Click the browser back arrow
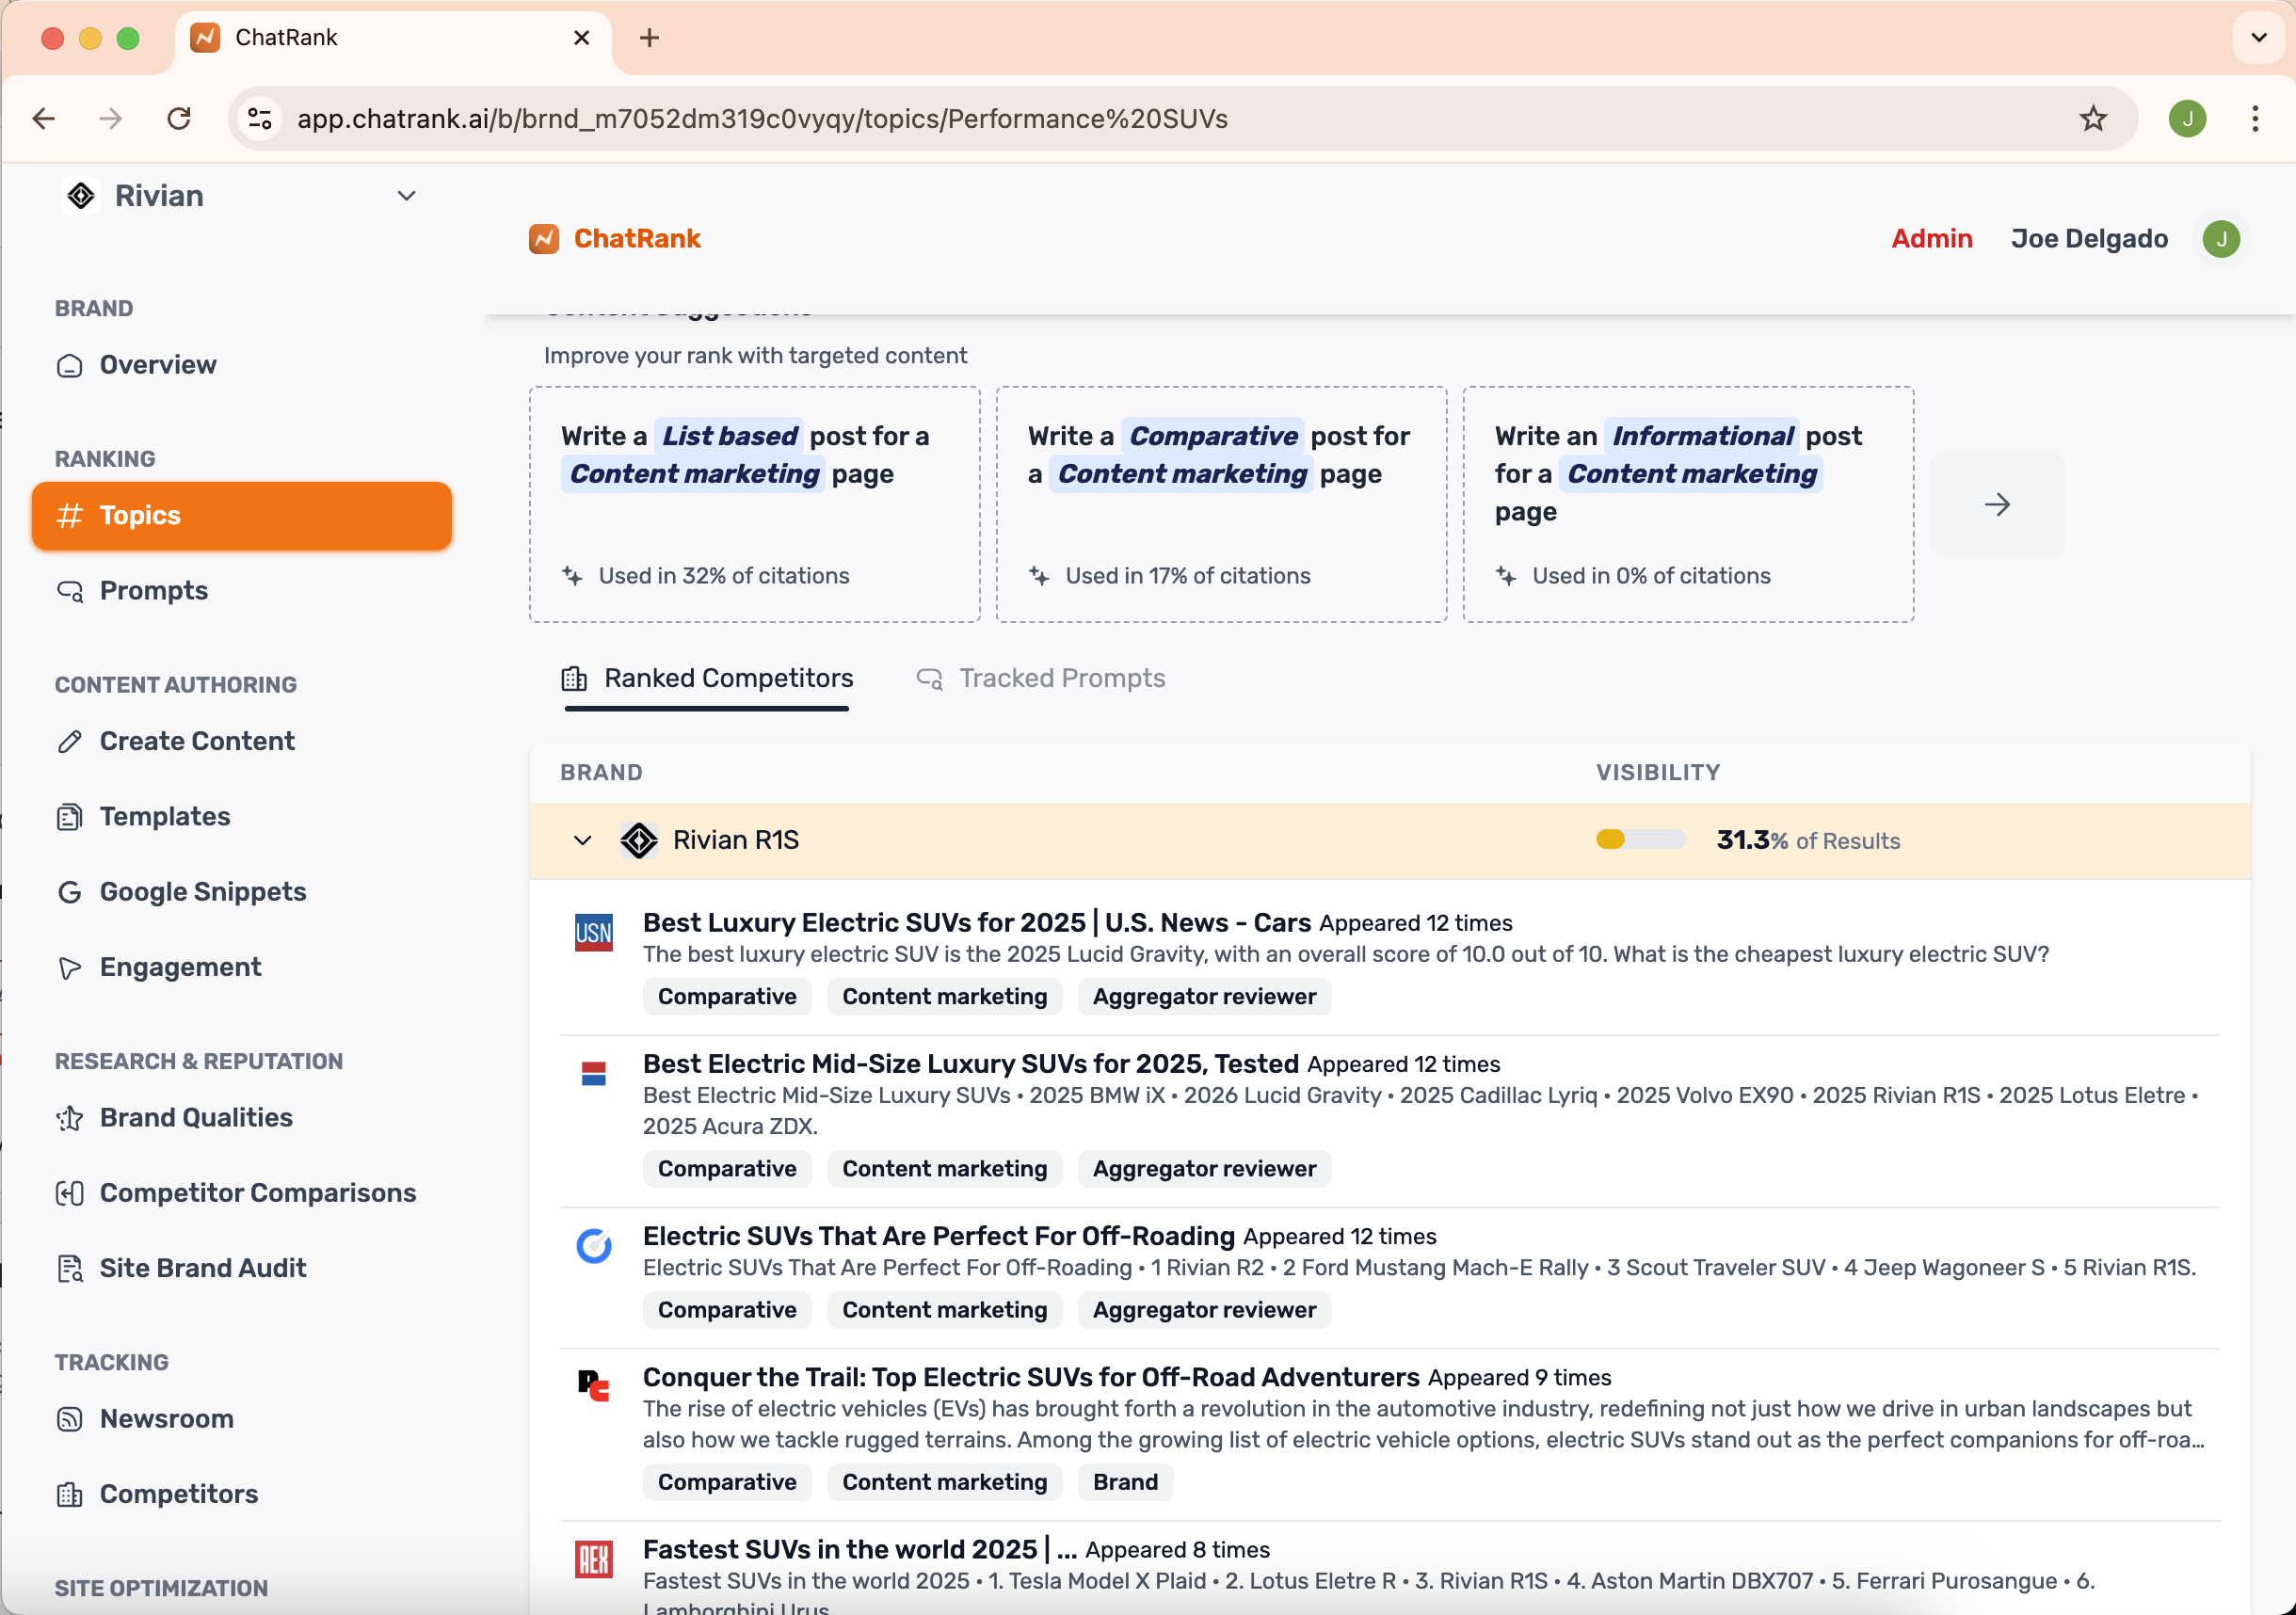Viewport: 2296px width, 1615px height. (44, 119)
